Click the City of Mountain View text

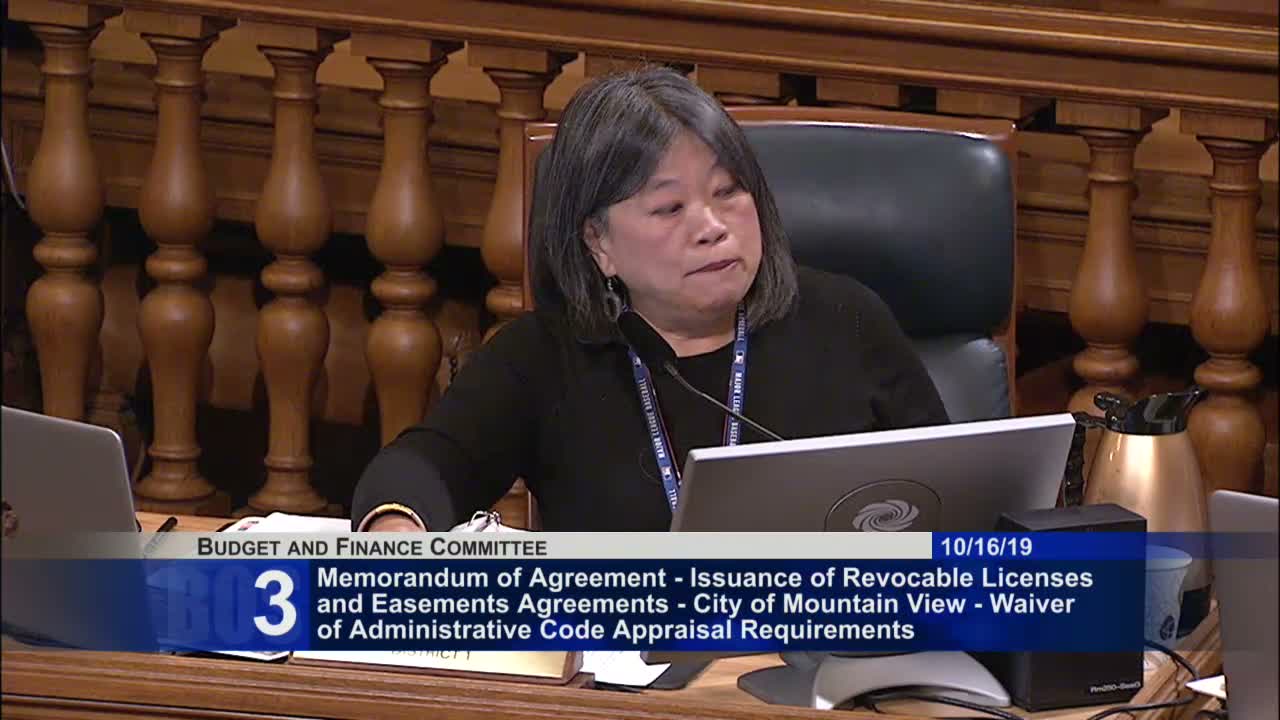[x=852, y=604]
